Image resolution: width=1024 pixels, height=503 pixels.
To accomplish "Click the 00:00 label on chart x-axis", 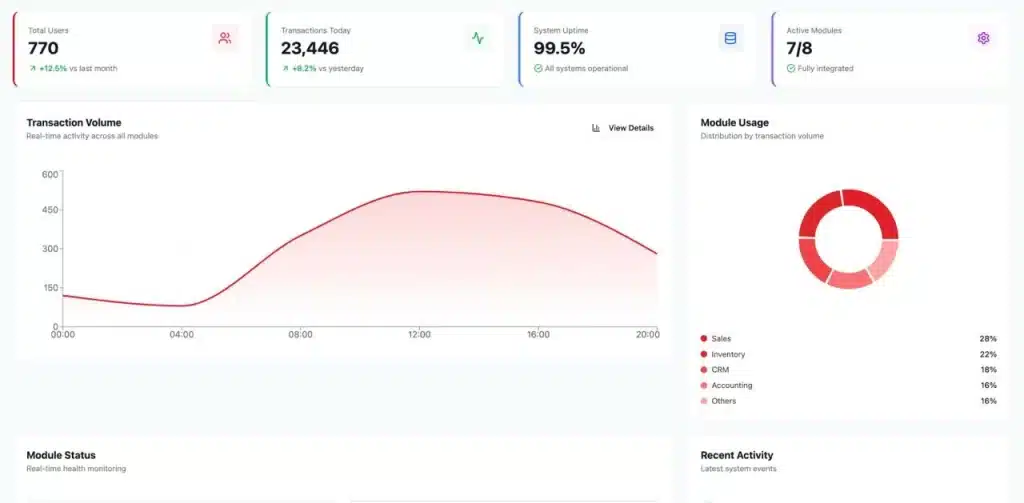I will pos(63,334).
